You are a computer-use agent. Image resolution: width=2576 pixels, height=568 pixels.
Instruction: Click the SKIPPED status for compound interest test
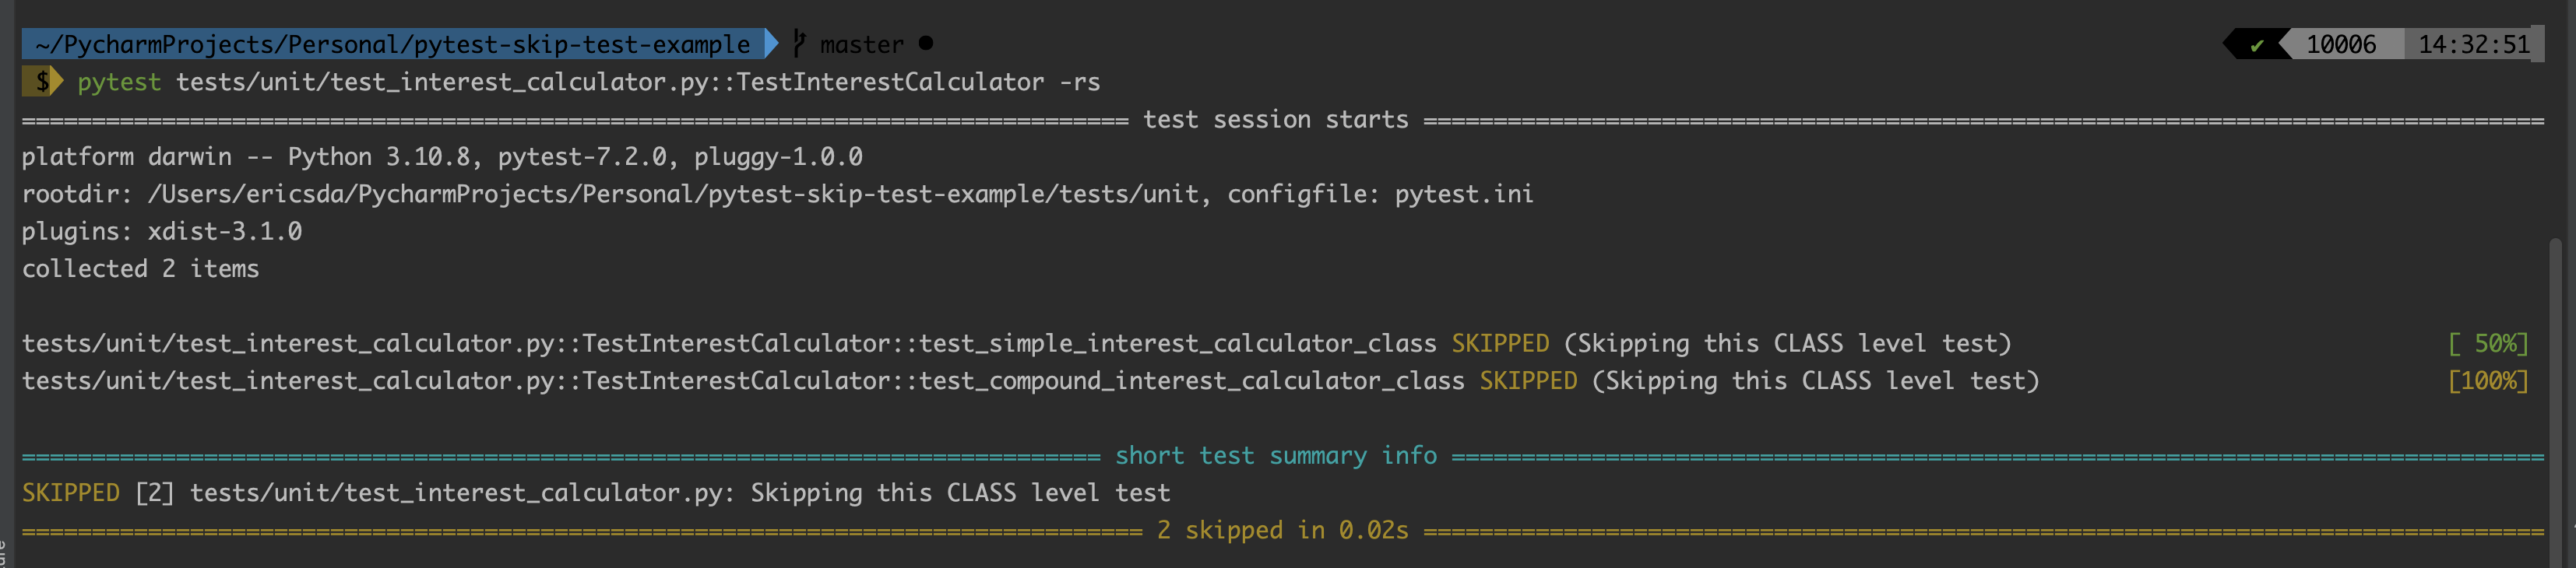tap(1528, 381)
